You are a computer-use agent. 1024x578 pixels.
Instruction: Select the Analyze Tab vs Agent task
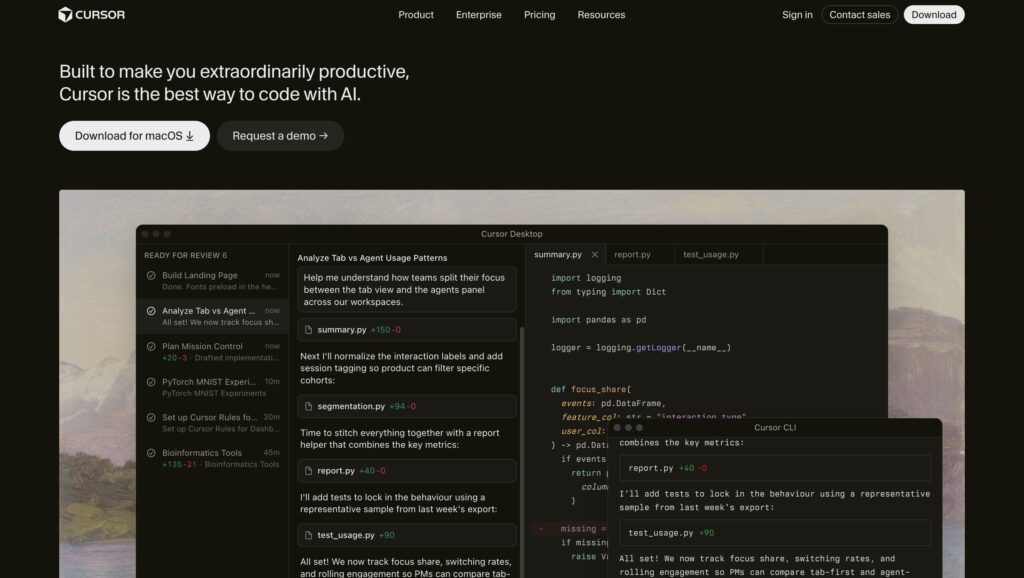212,316
